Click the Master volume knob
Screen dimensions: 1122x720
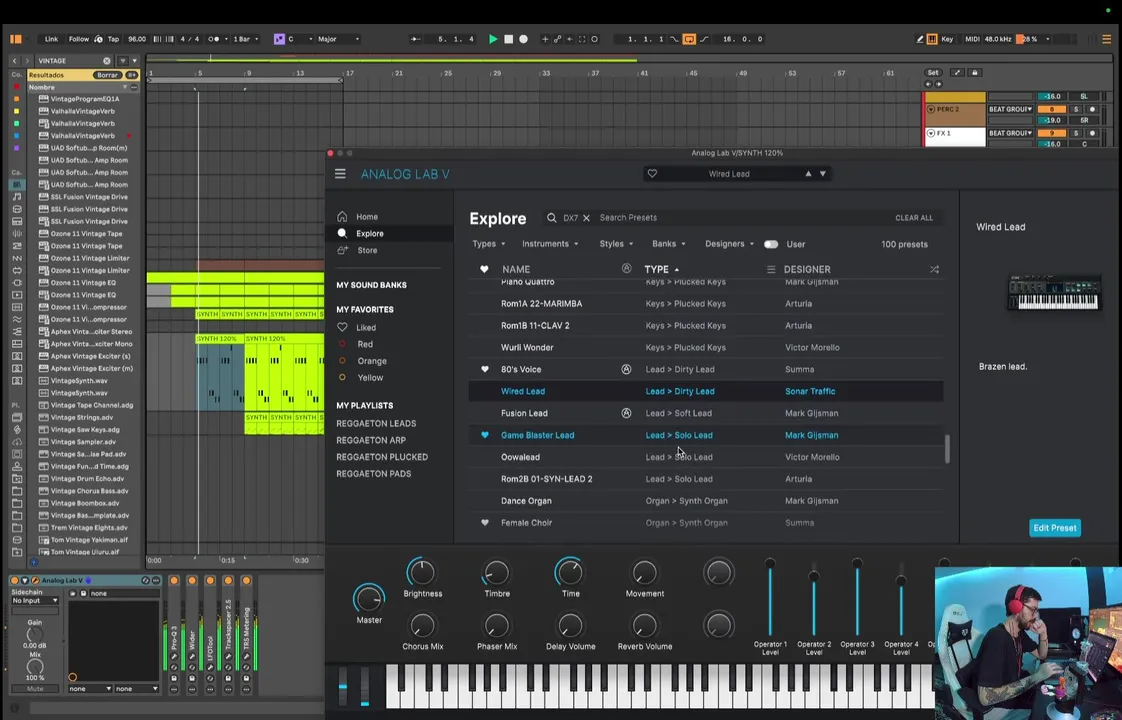(369, 598)
